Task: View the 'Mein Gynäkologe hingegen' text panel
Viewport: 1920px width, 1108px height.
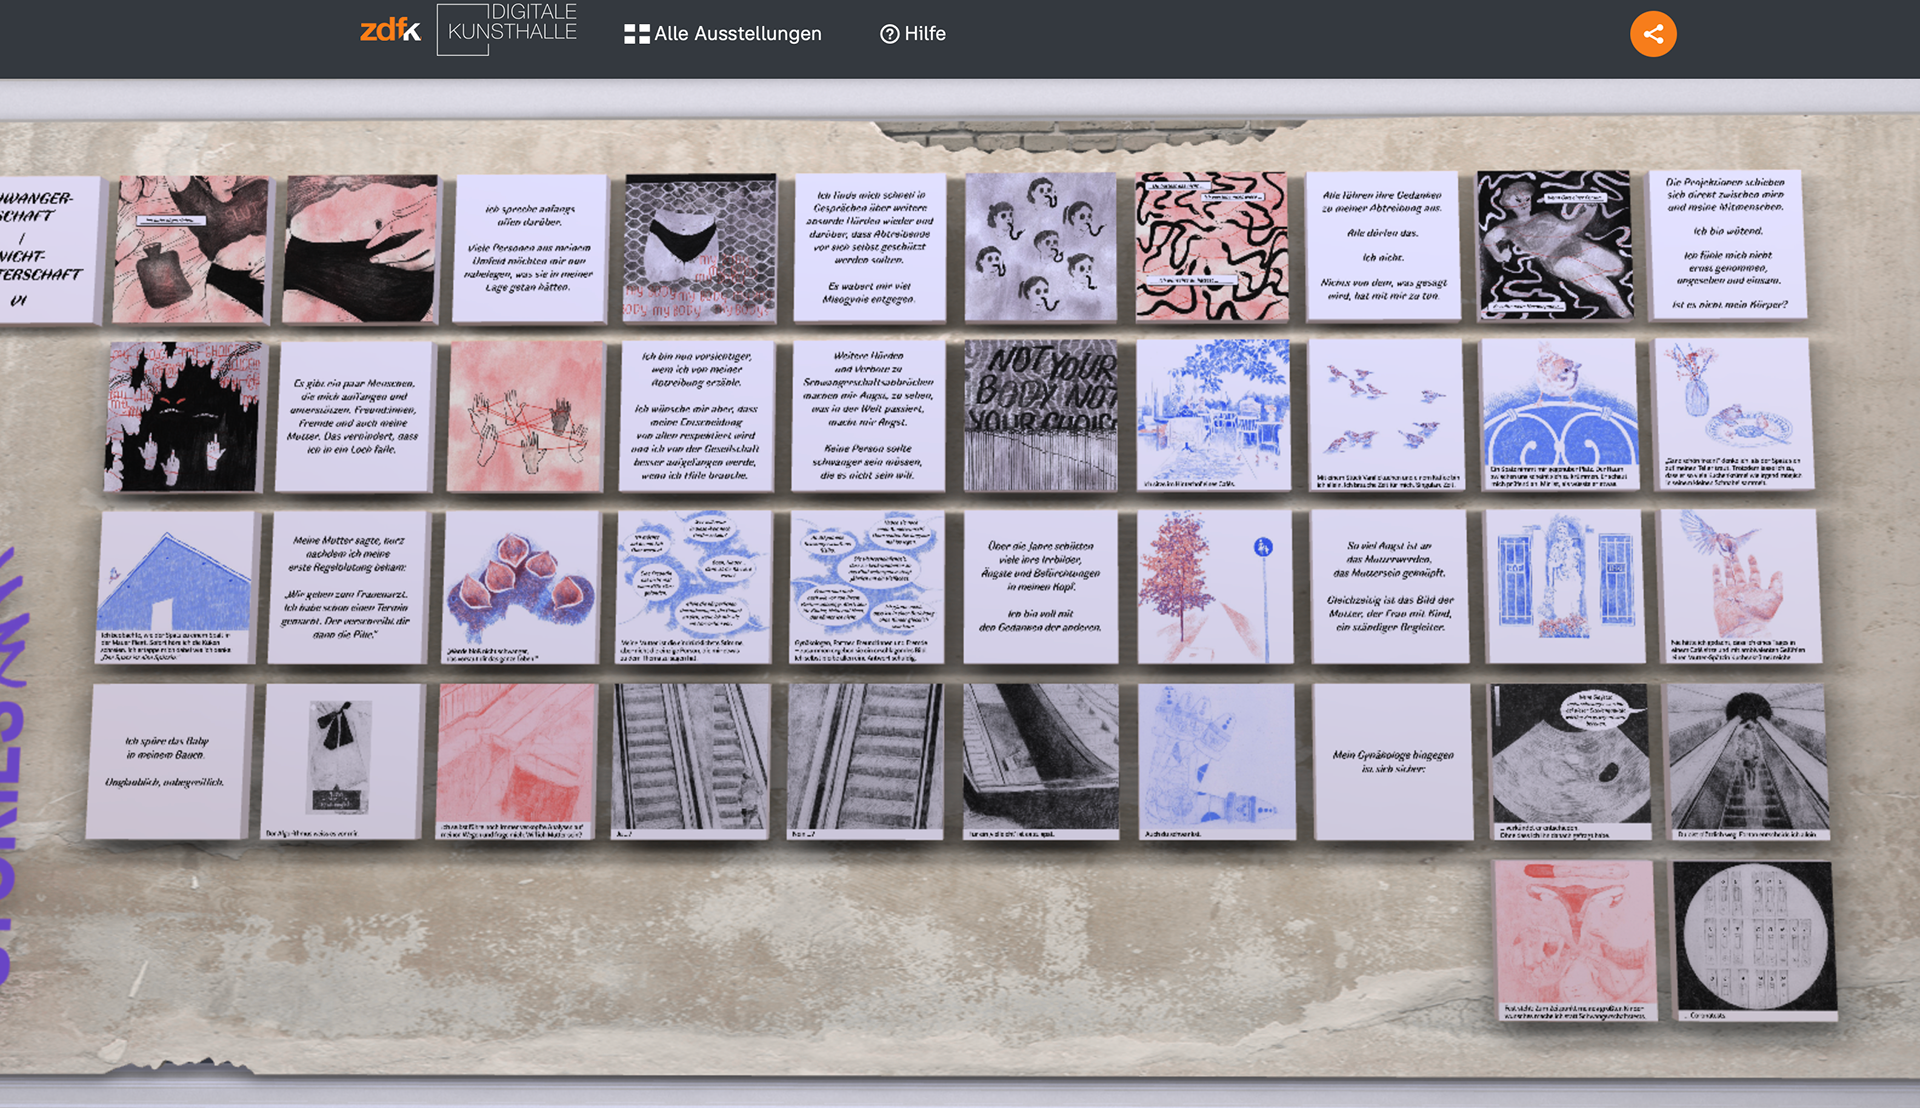Action: click(1392, 762)
